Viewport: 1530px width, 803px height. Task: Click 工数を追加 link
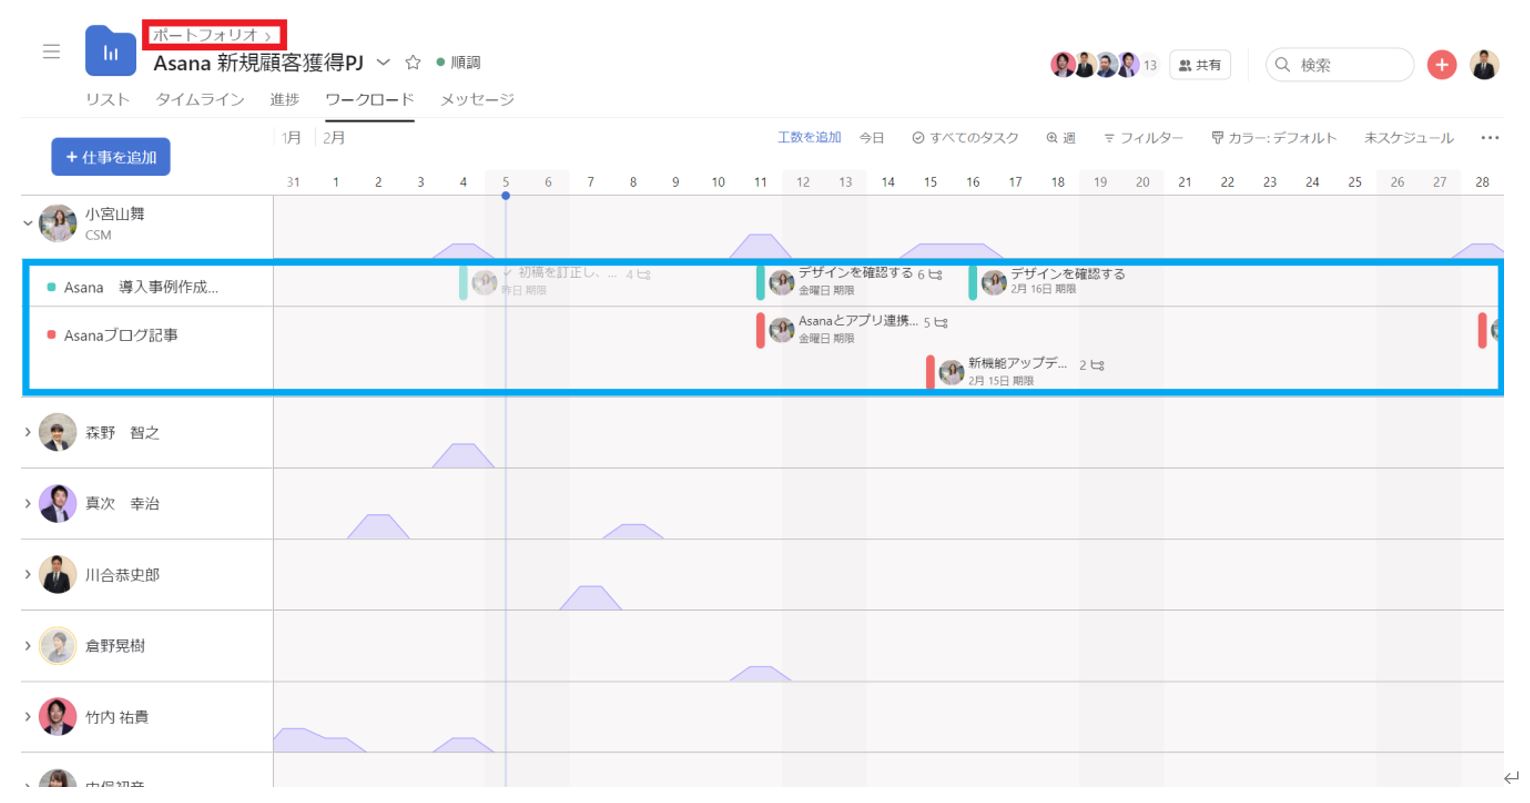(809, 138)
